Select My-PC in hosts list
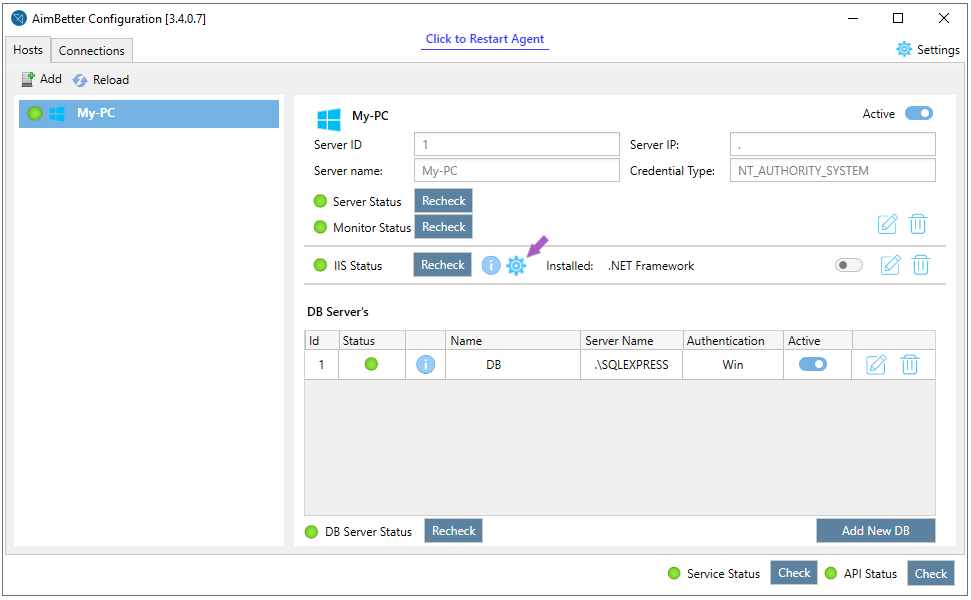Image resolution: width=971 pixels, height=600 pixels. tap(149, 114)
